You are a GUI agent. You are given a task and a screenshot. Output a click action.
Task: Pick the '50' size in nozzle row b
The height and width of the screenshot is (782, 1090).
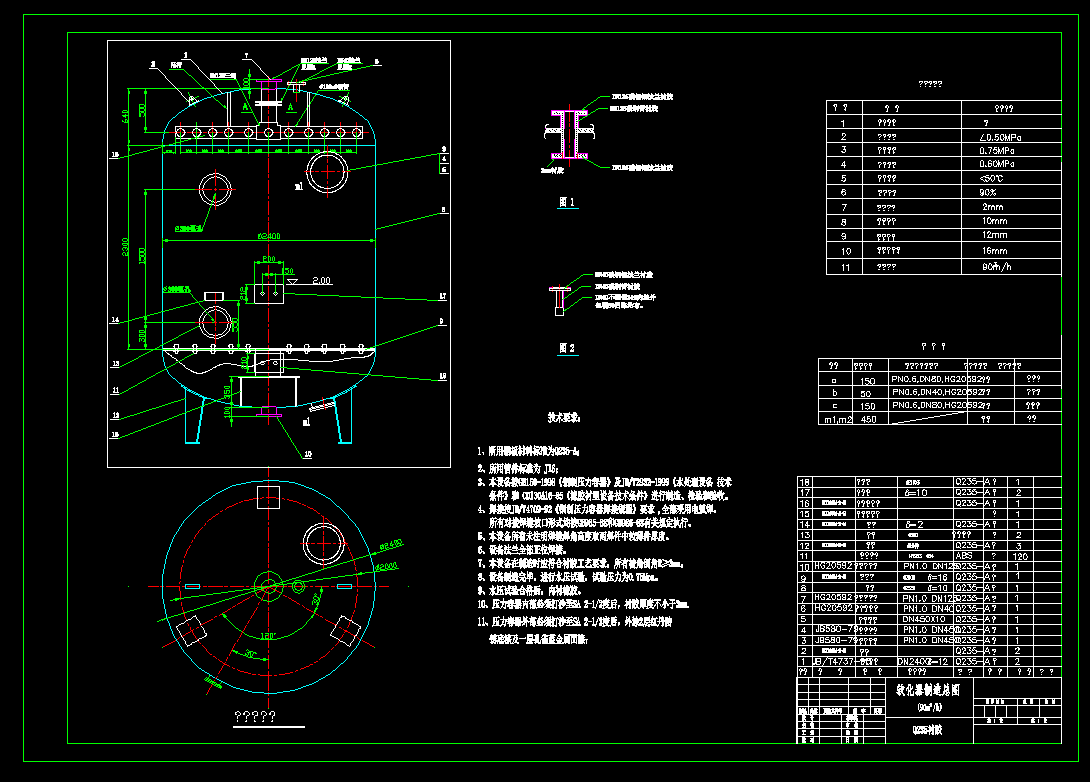point(865,393)
